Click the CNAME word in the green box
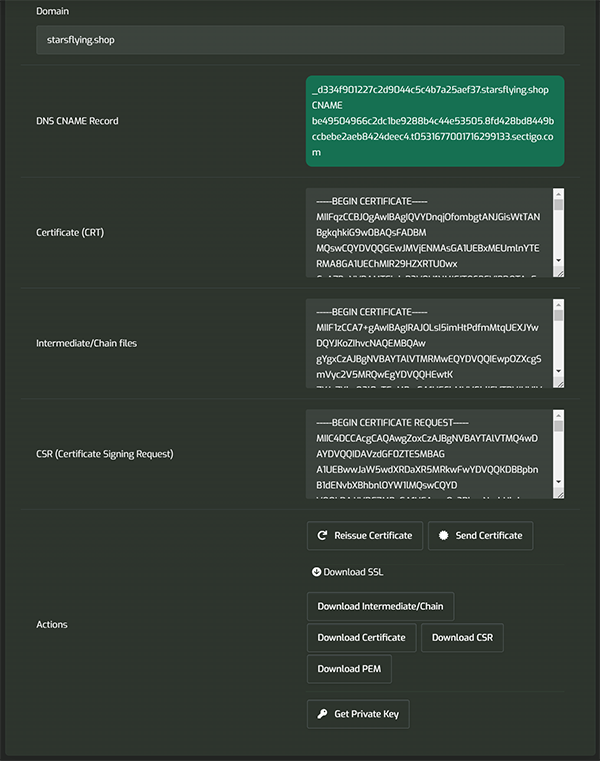600x761 pixels. [x=327, y=105]
